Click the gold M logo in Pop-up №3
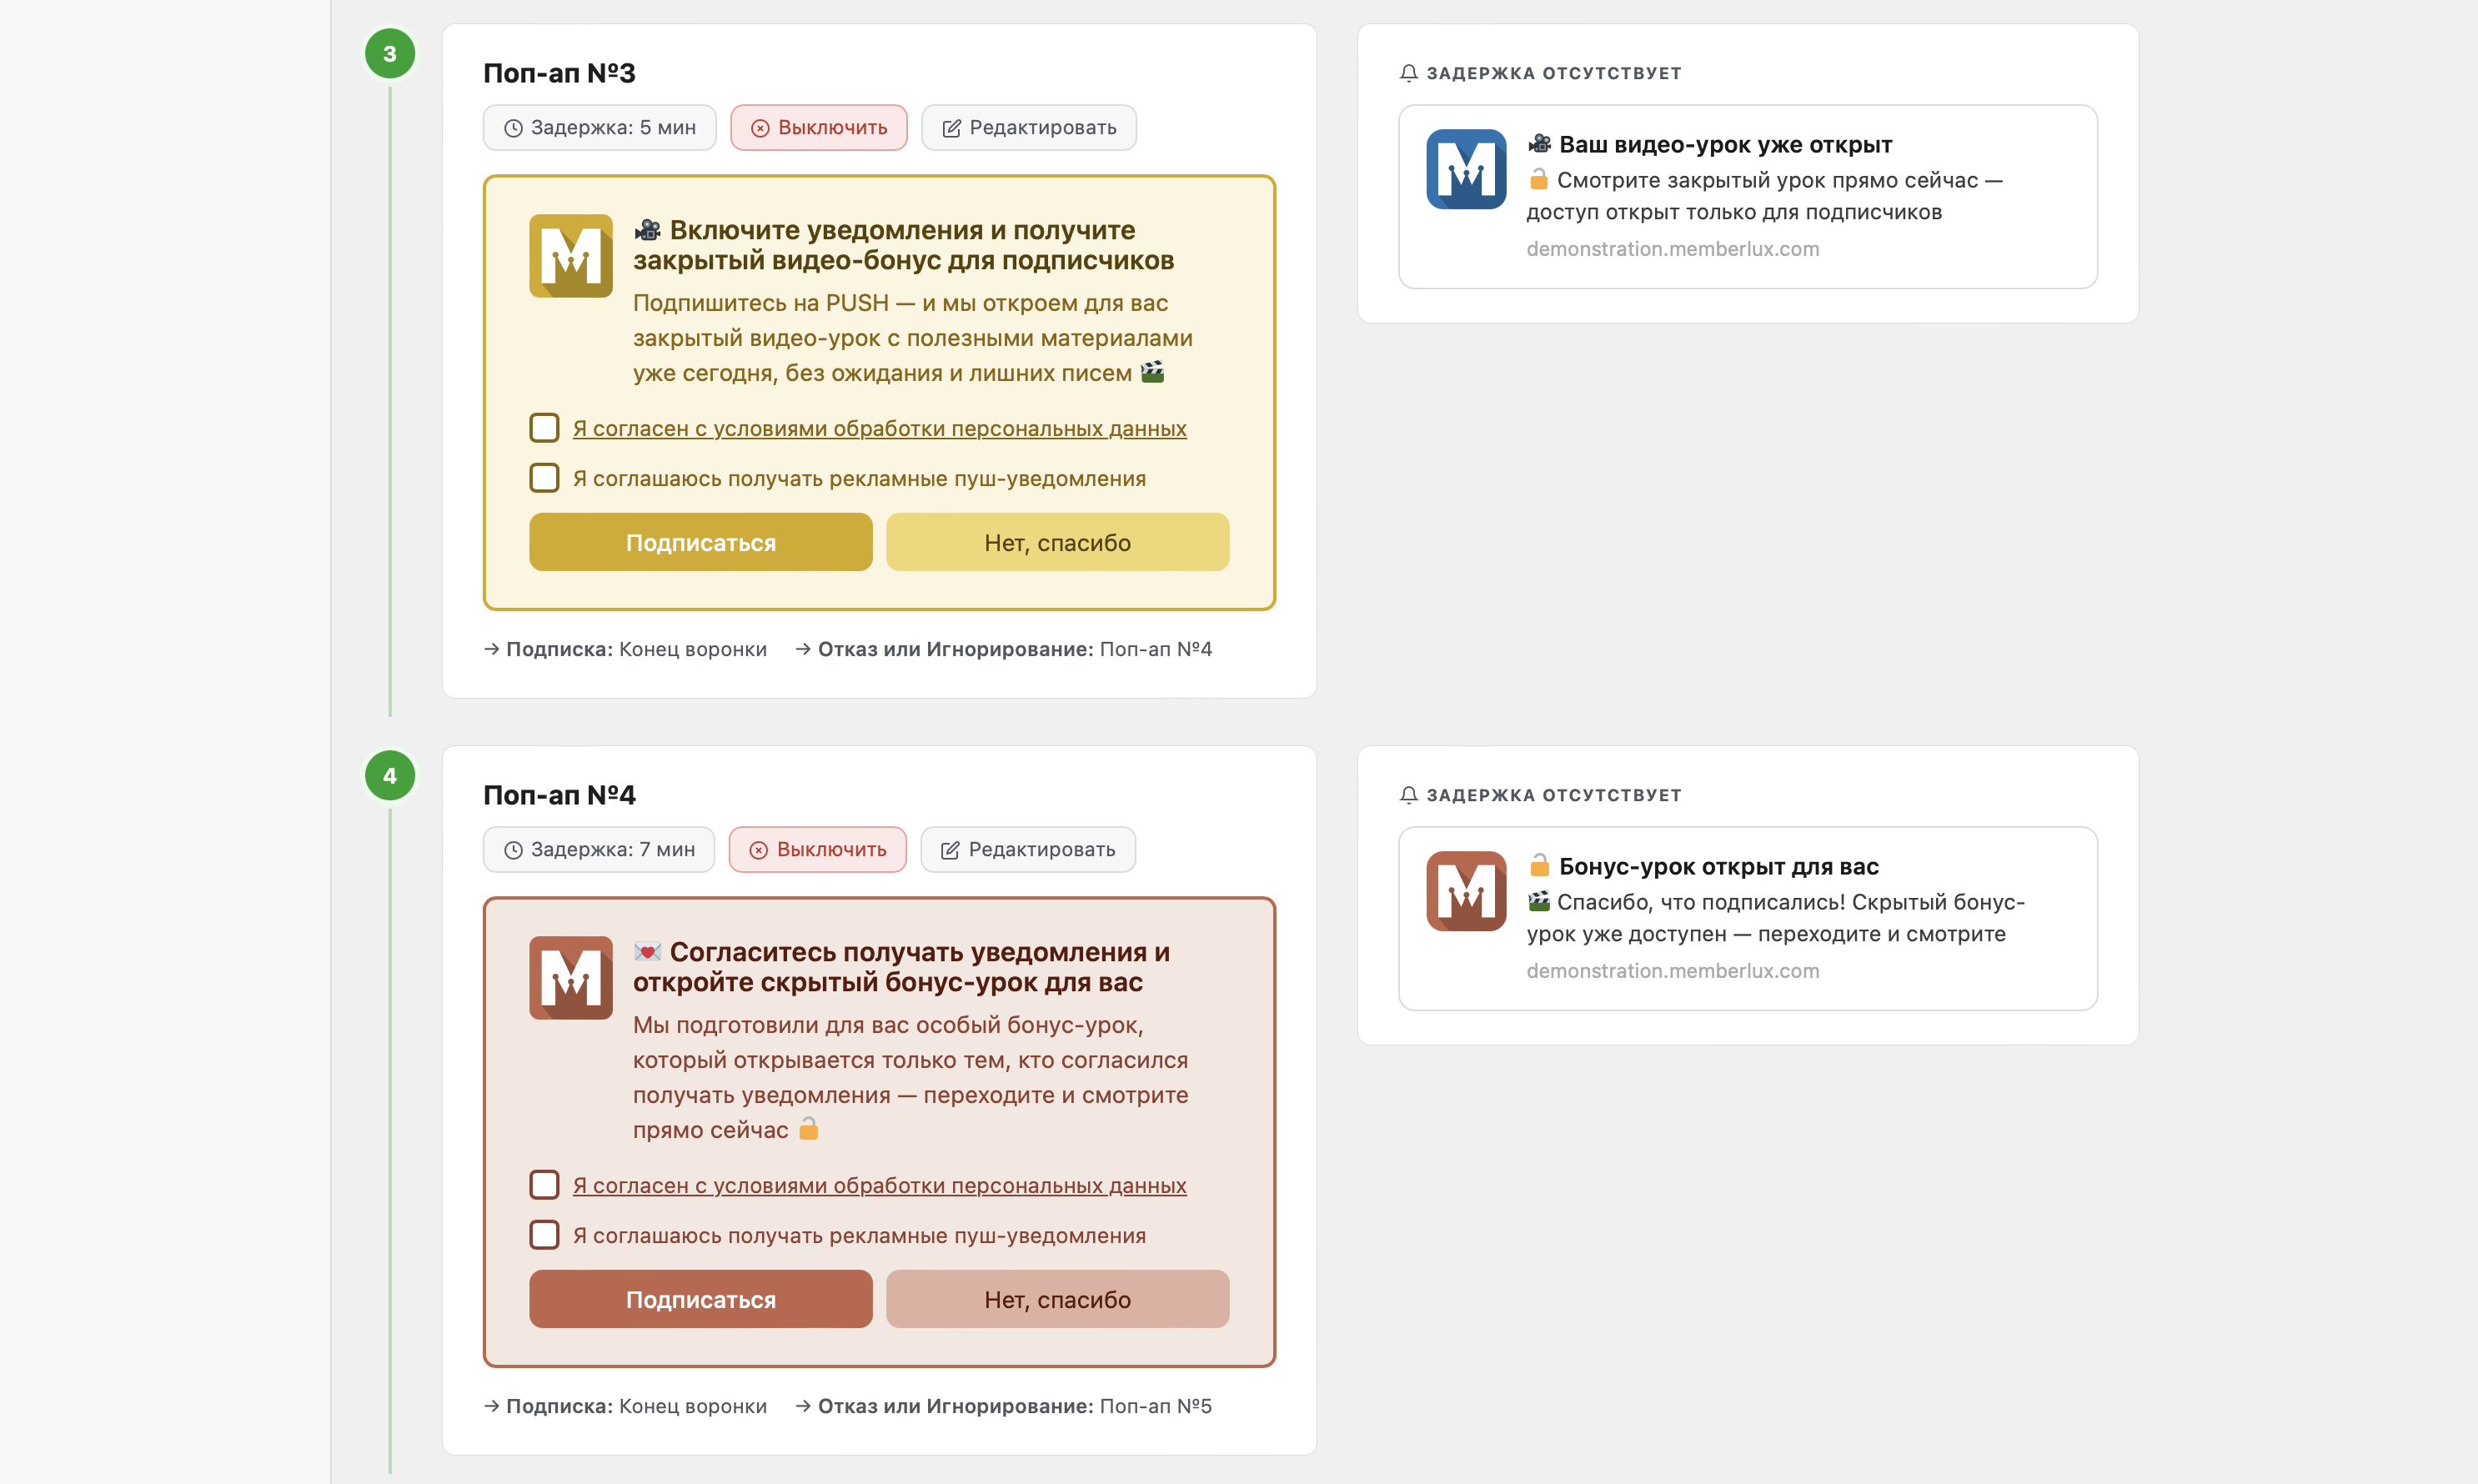Viewport: 2478px width, 1484px height. [x=571, y=256]
